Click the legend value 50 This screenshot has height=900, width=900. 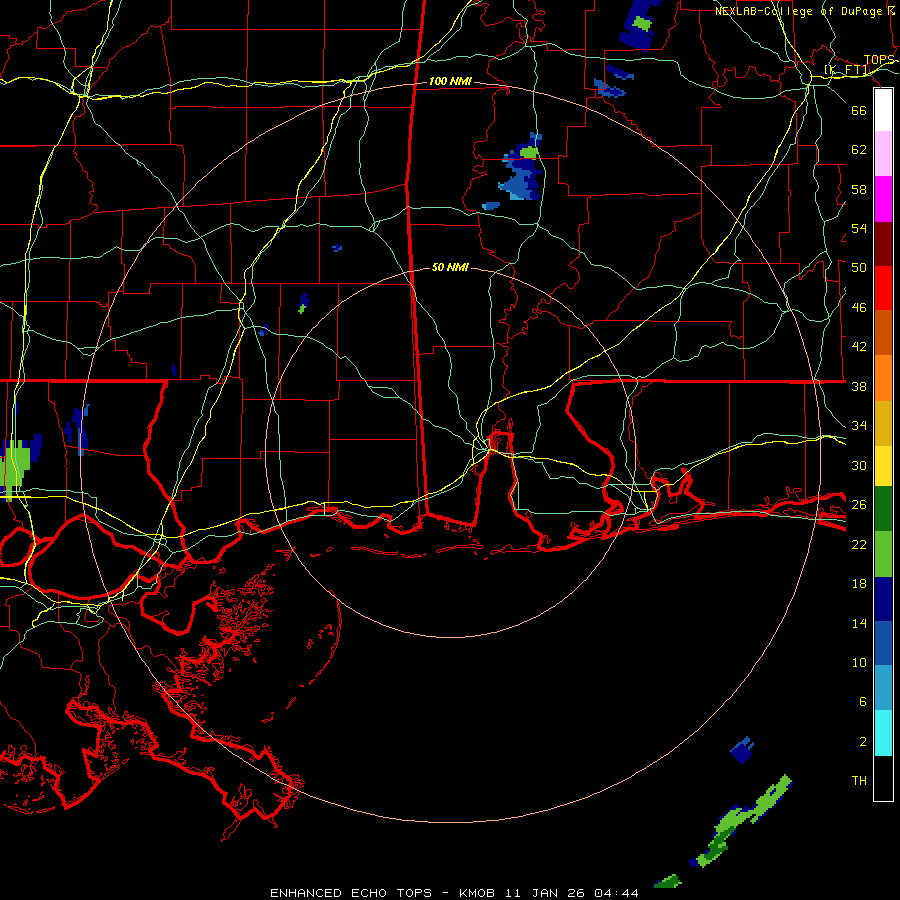(859, 267)
